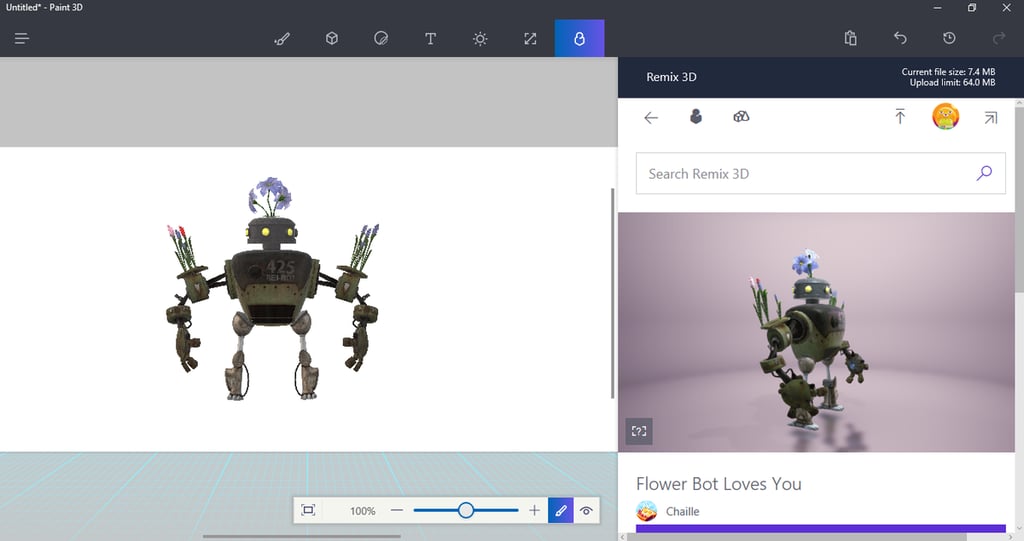The image size is (1024, 541).
Task: Toggle the 3D preview of Flower Bot
Action: [639, 431]
